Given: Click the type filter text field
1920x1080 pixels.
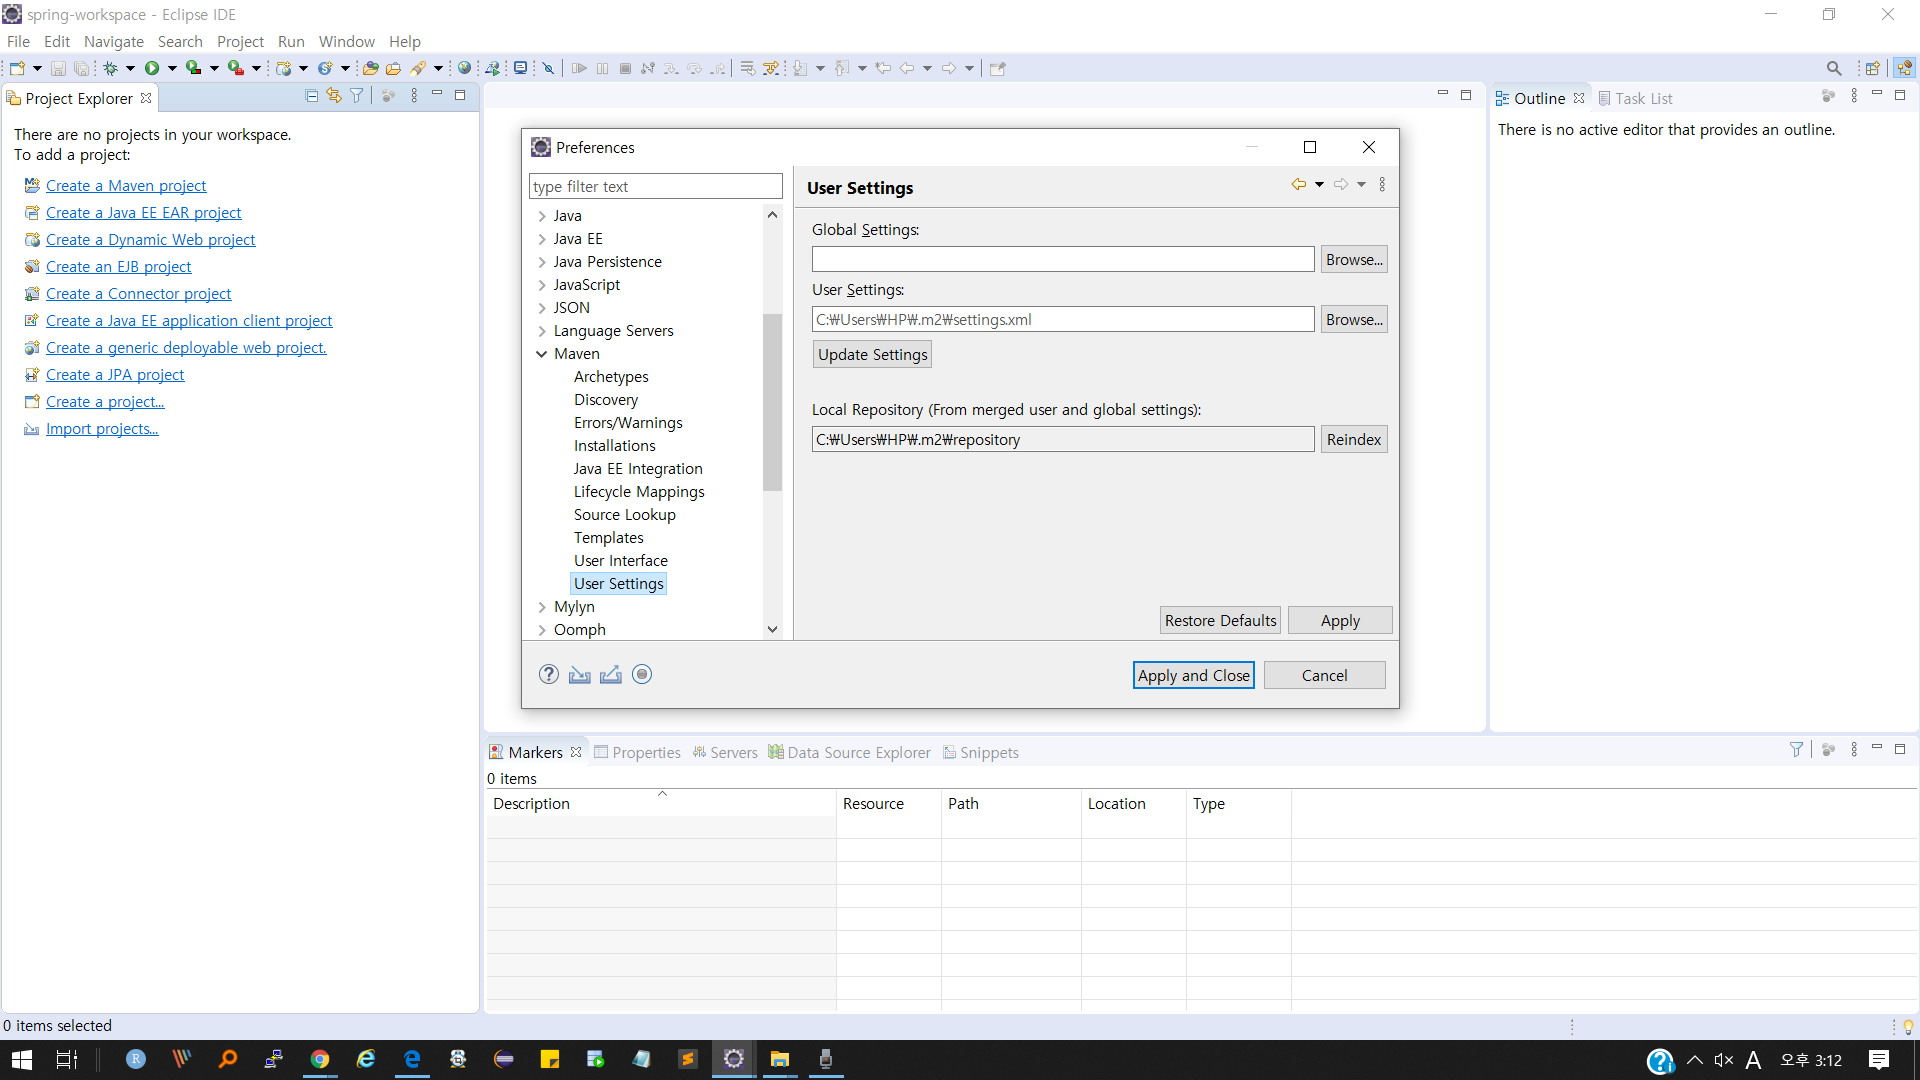Looking at the screenshot, I should click(x=655, y=186).
